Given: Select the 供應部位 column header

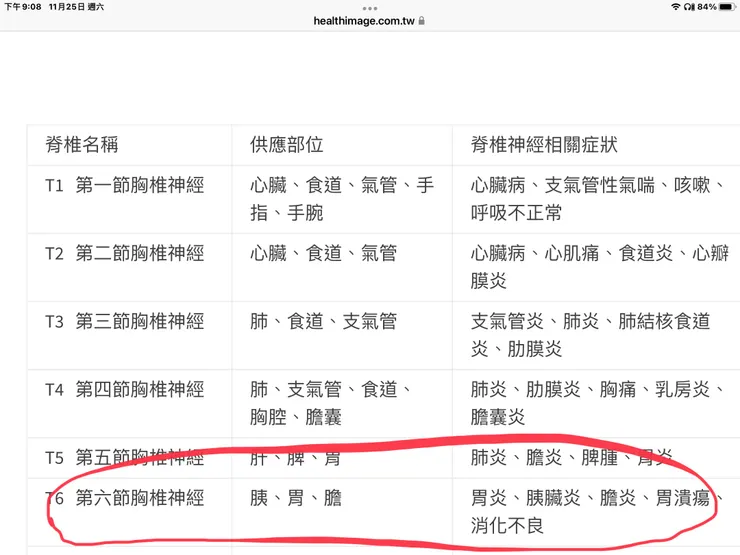Looking at the screenshot, I should [286, 144].
